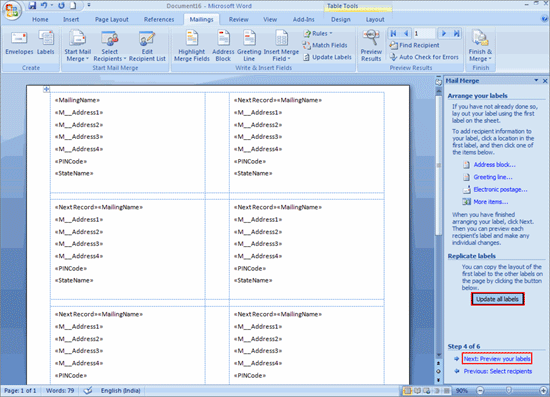Image resolution: width=550 pixels, height=397 pixels.
Task: Zoom out with minus button
Action: (x=480, y=390)
